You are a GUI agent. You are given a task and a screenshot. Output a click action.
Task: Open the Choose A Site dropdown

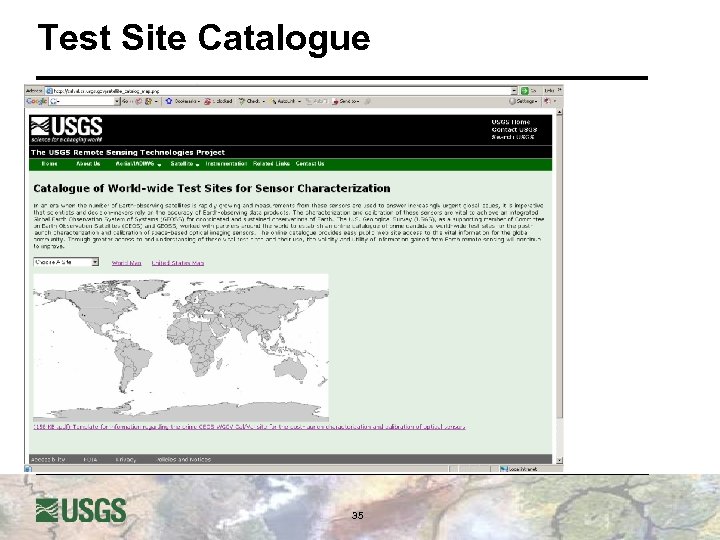click(x=66, y=262)
